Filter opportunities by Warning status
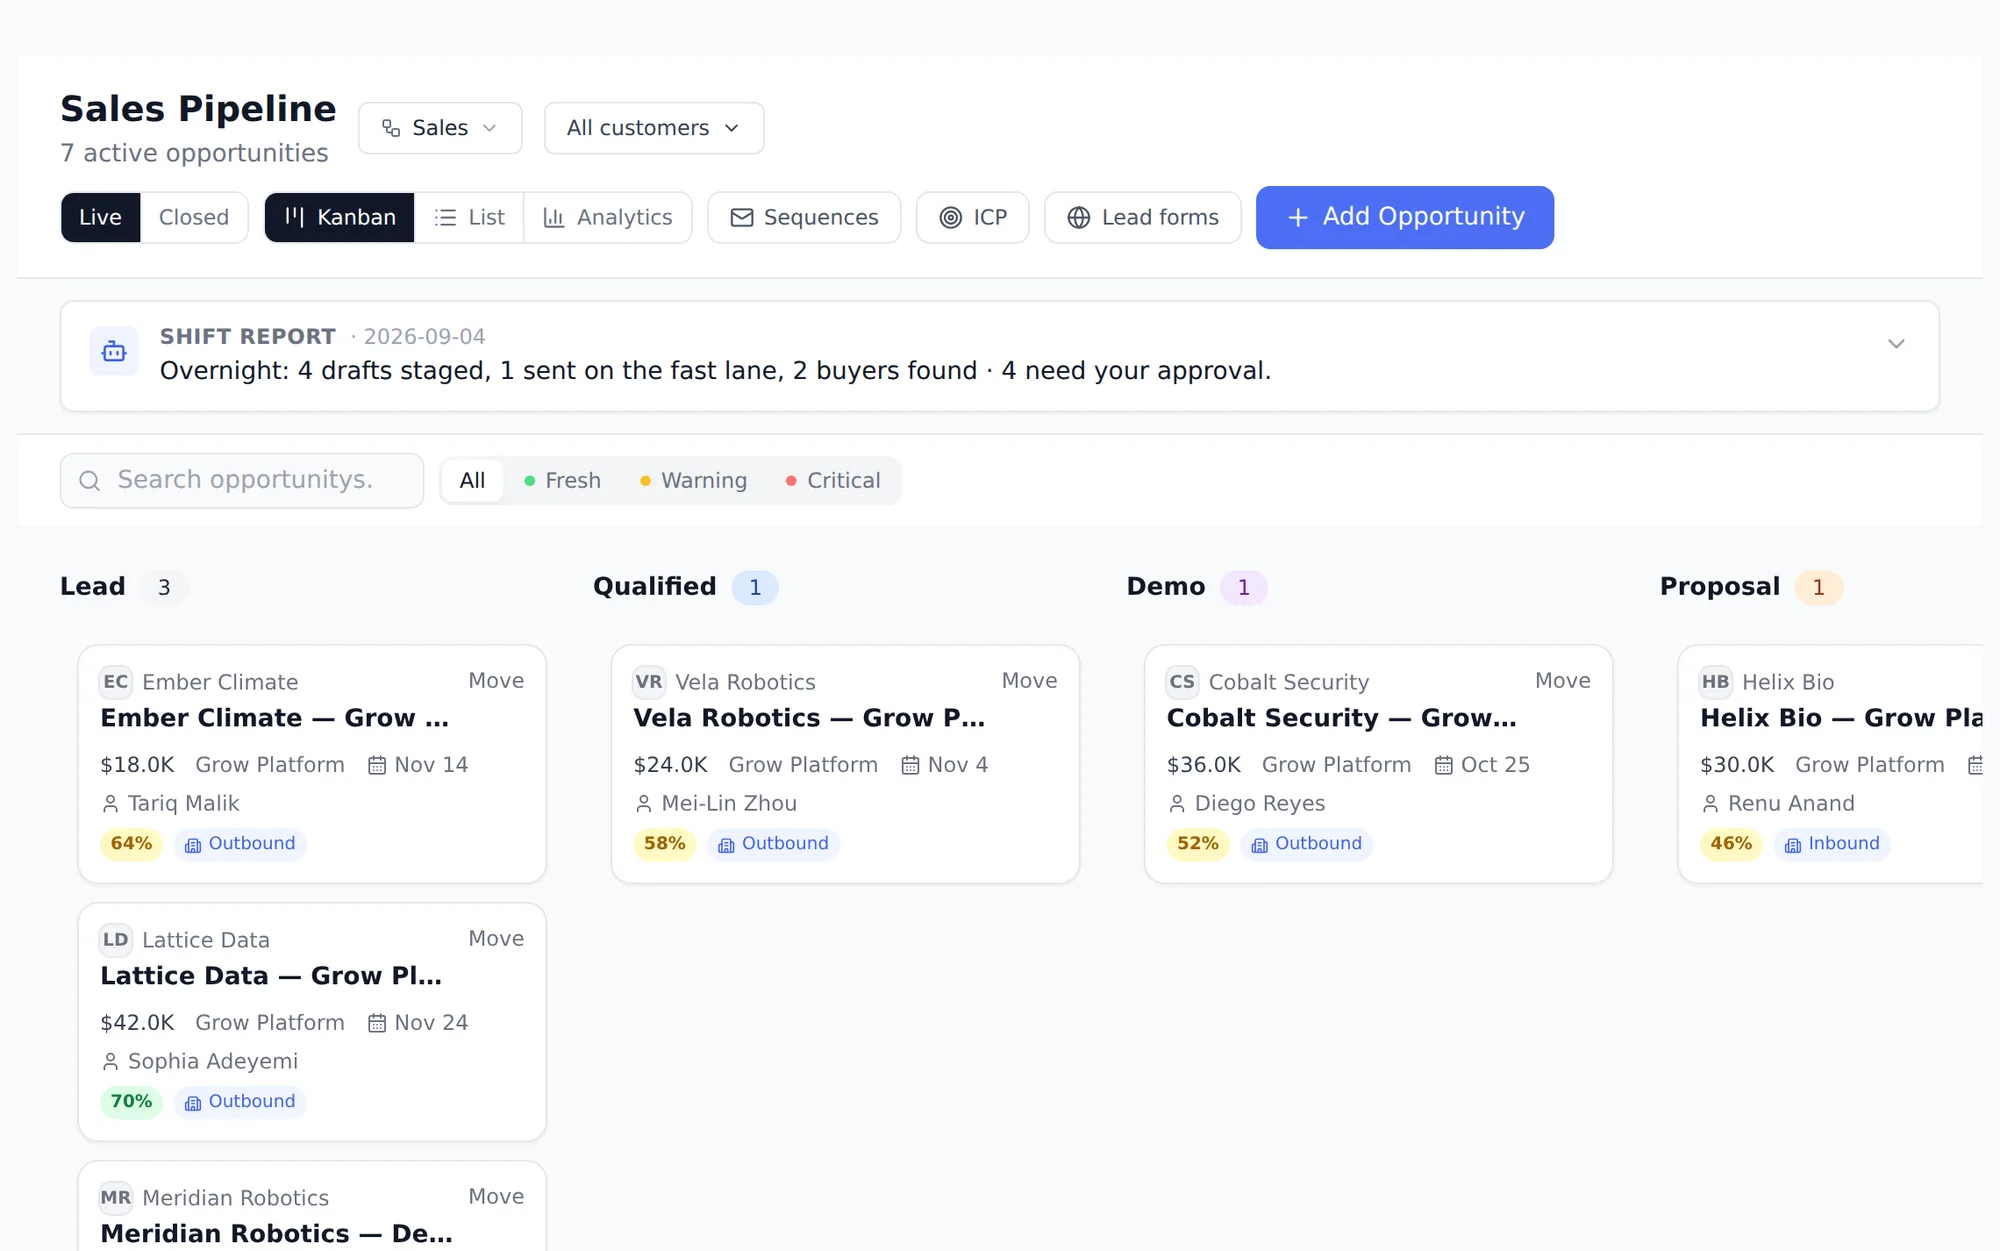 [693, 481]
